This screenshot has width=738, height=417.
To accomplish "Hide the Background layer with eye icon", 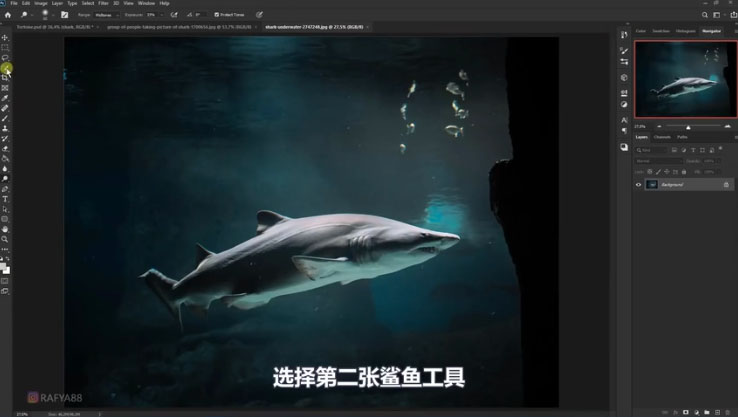I will coord(639,185).
